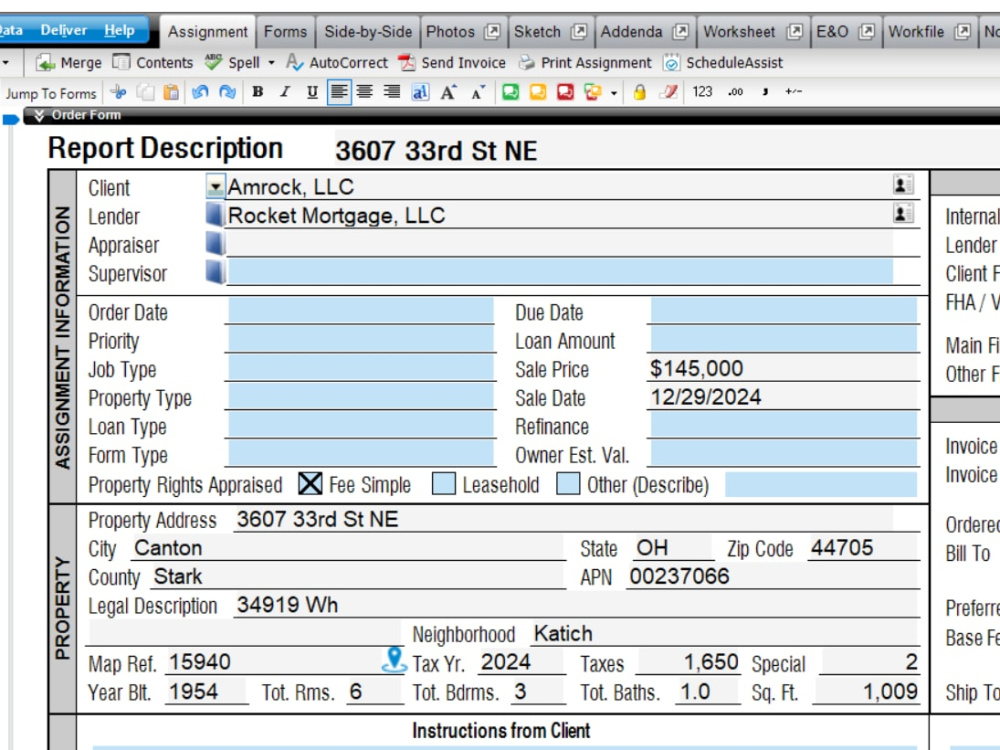Increase font size with large A
Image resolution: width=1000 pixels, height=750 pixels.
(448, 92)
